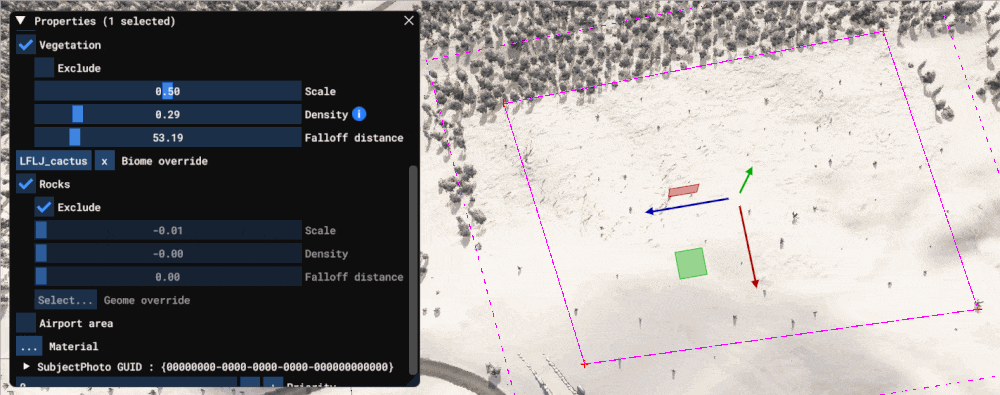Click the LFLJ_cactus biome button
The width and height of the screenshot is (1000, 395).
point(54,161)
